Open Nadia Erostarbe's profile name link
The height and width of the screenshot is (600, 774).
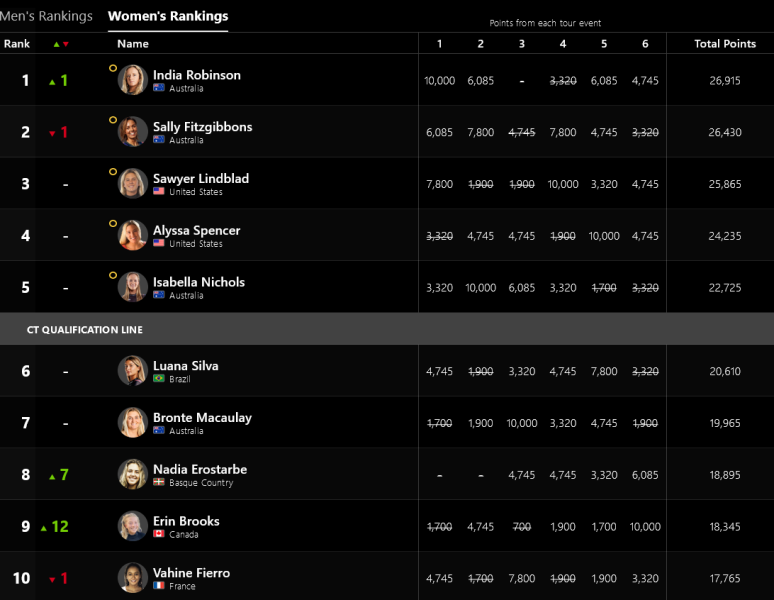point(200,469)
